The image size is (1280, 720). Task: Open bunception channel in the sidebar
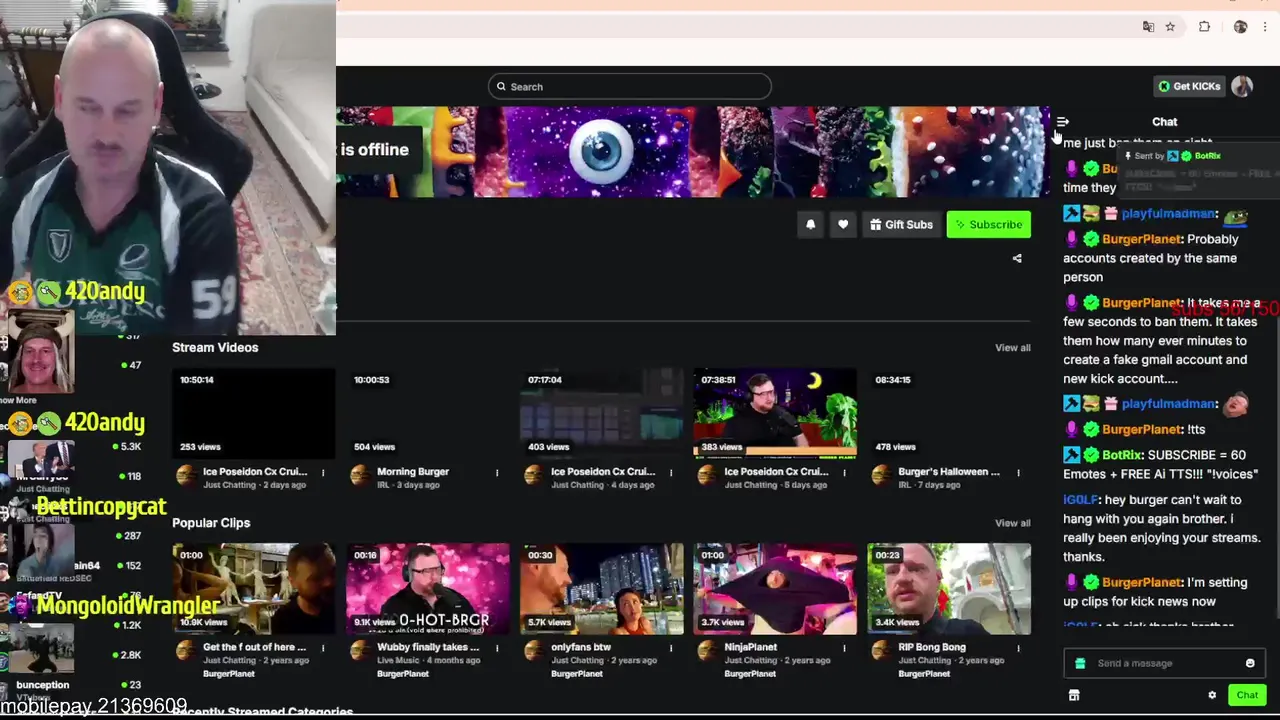tap(43, 685)
